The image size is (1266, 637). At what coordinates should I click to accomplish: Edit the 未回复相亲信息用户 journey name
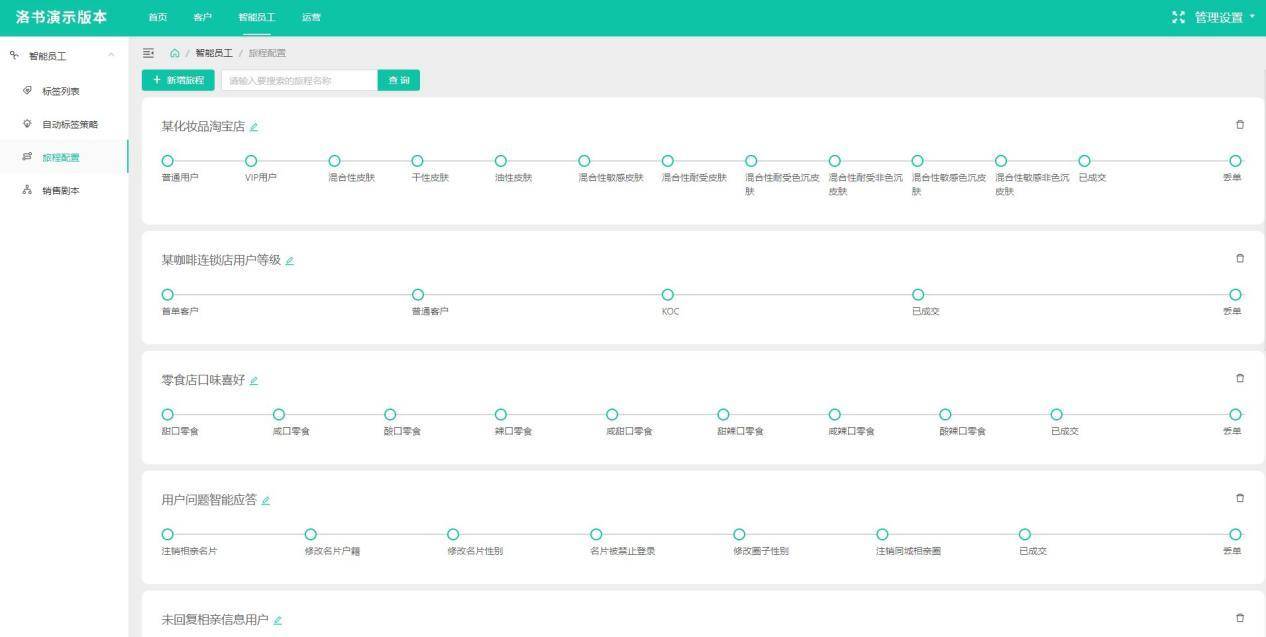pyautogui.click(x=278, y=621)
